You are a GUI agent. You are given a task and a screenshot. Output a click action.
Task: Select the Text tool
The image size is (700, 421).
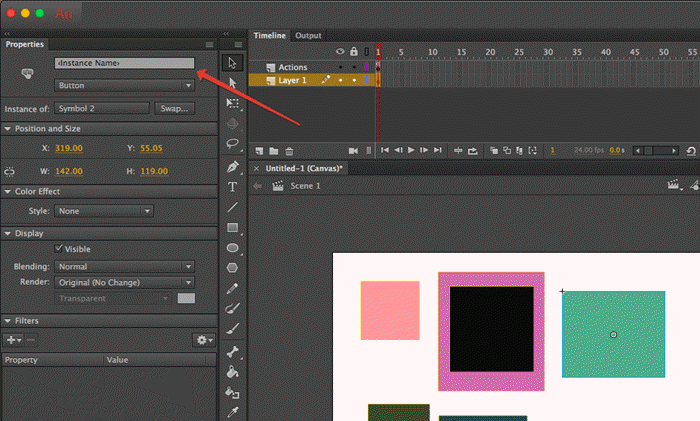pos(232,187)
